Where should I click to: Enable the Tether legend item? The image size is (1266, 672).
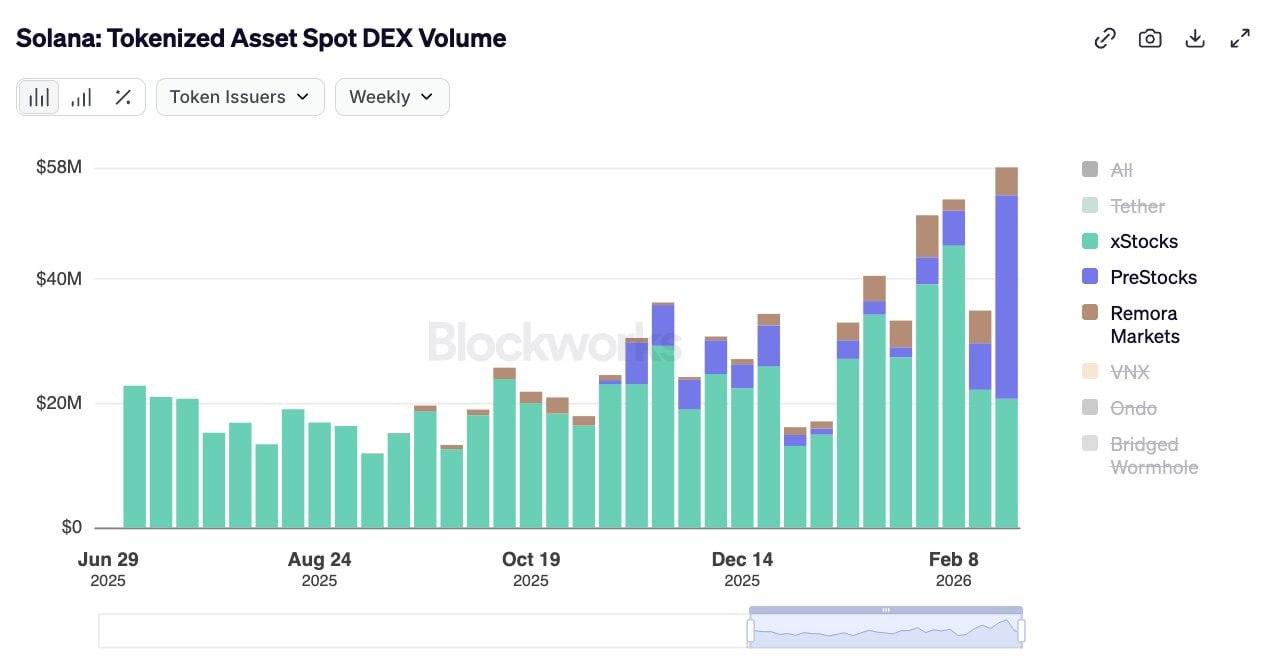(x=1136, y=206)
